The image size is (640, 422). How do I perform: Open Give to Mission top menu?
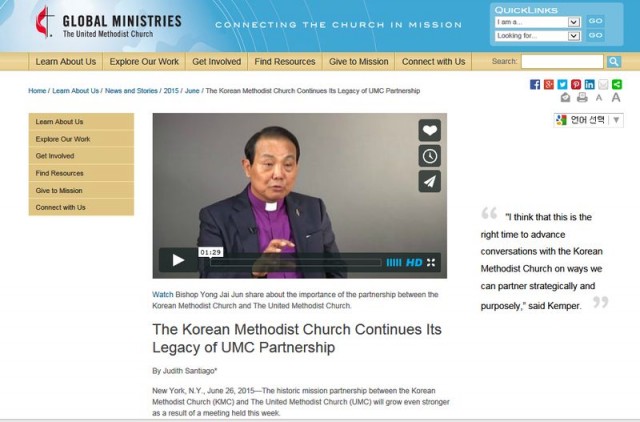358,62
